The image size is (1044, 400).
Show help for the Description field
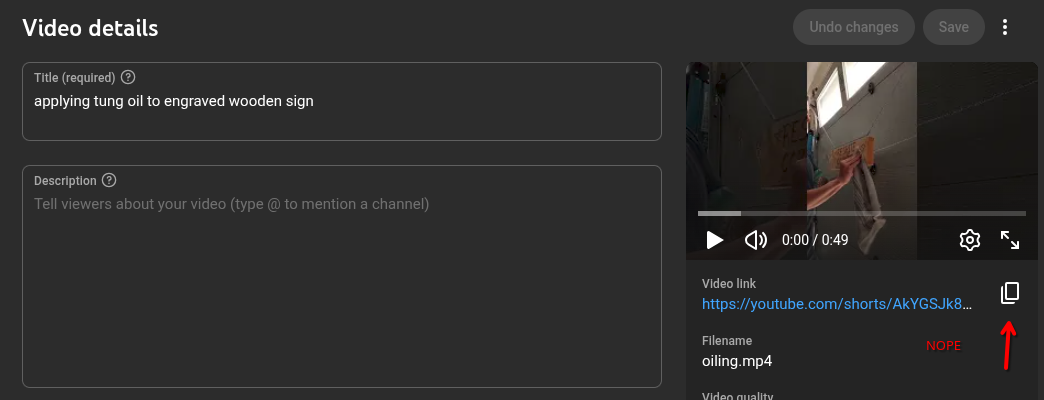(x=109, y=181)
